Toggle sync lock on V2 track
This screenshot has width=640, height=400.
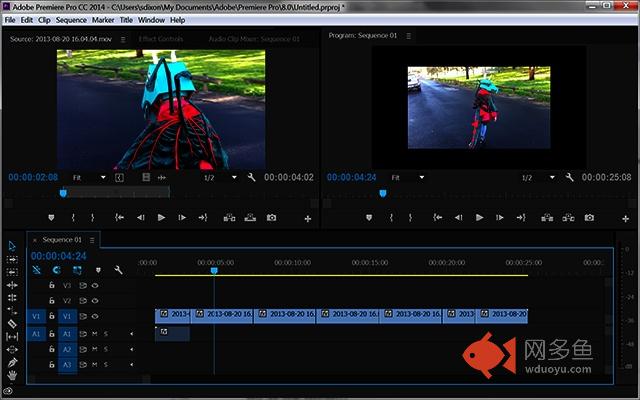(83, 301)
